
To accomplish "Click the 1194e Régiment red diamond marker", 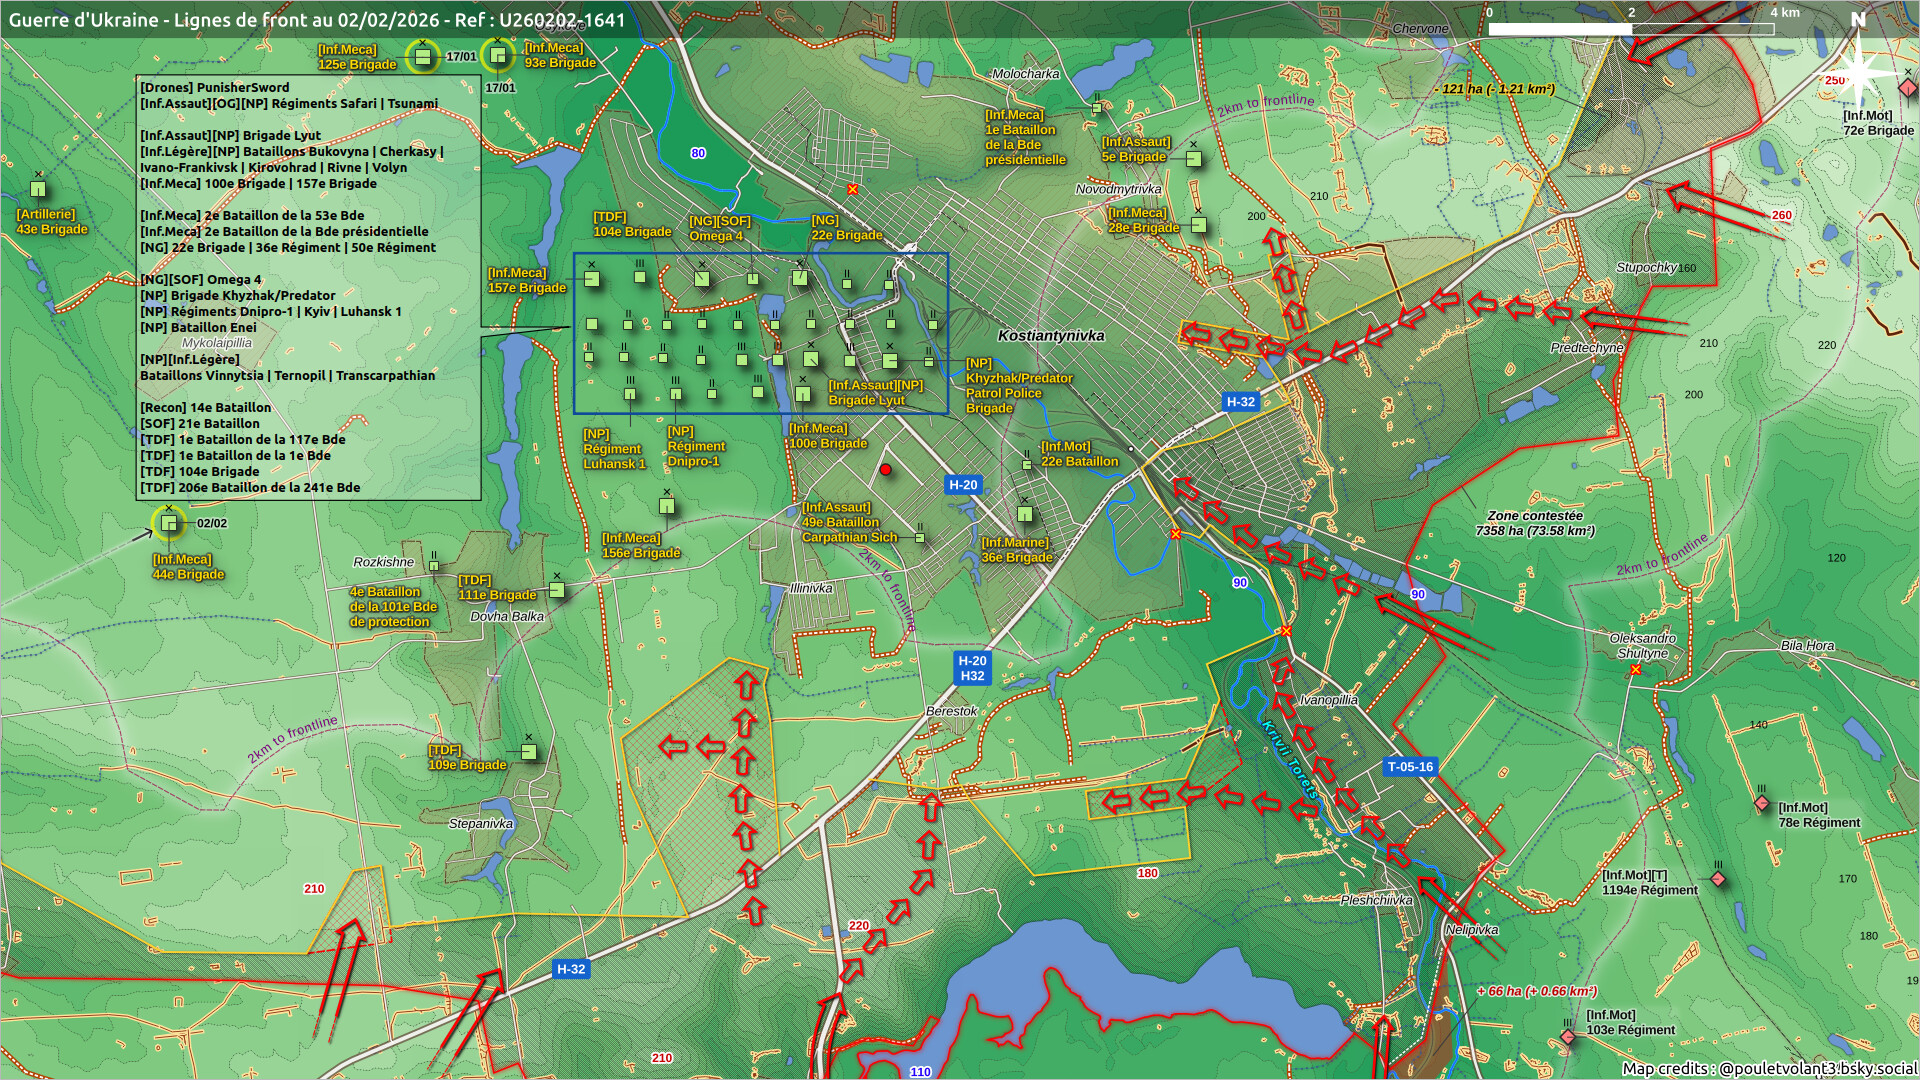I will click(1718, 880).
